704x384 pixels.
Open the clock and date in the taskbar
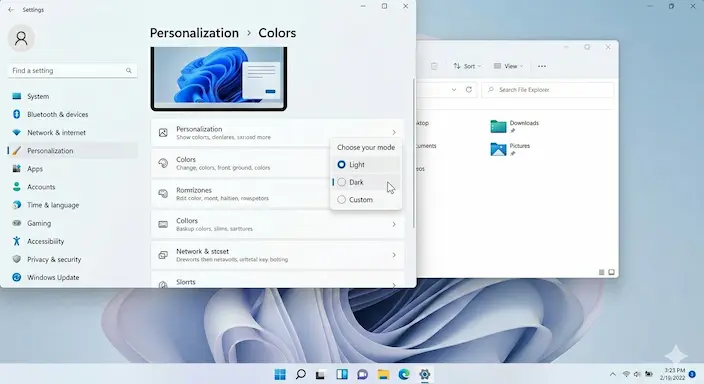click(673, 374)
